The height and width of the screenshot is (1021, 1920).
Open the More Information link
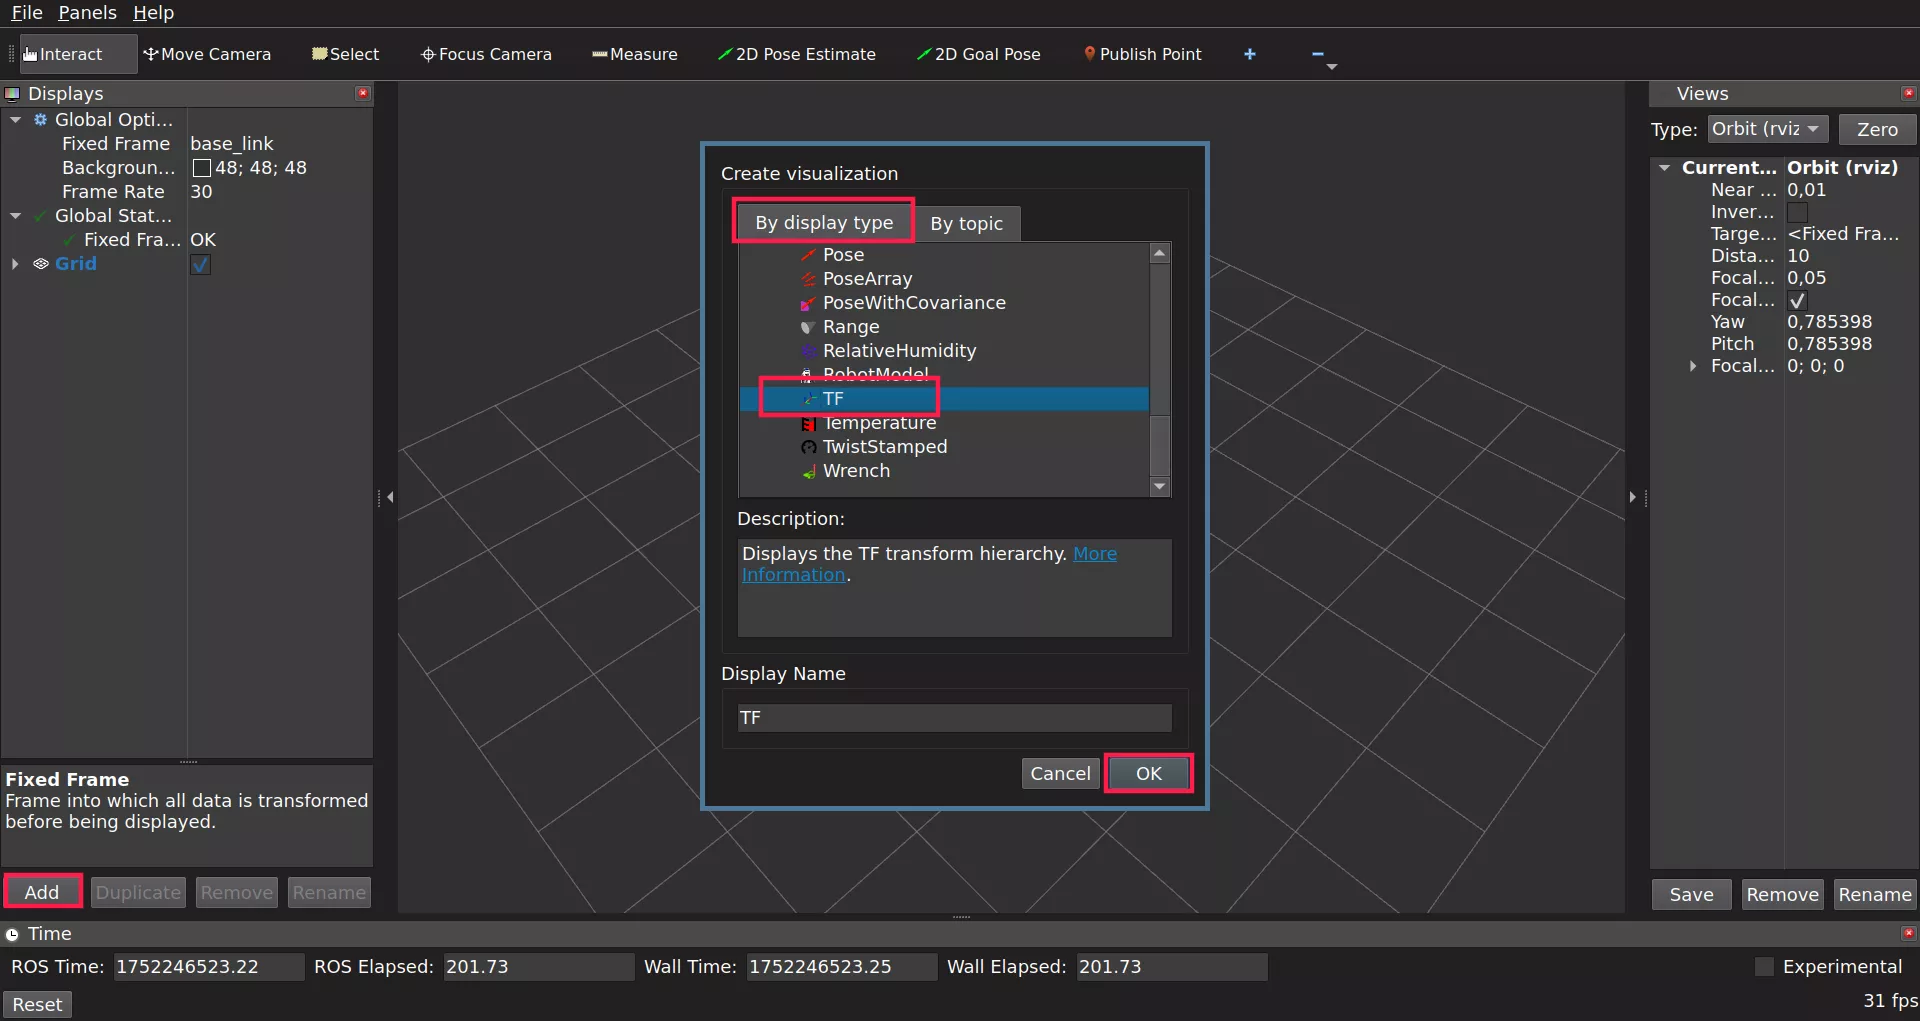1094,554
